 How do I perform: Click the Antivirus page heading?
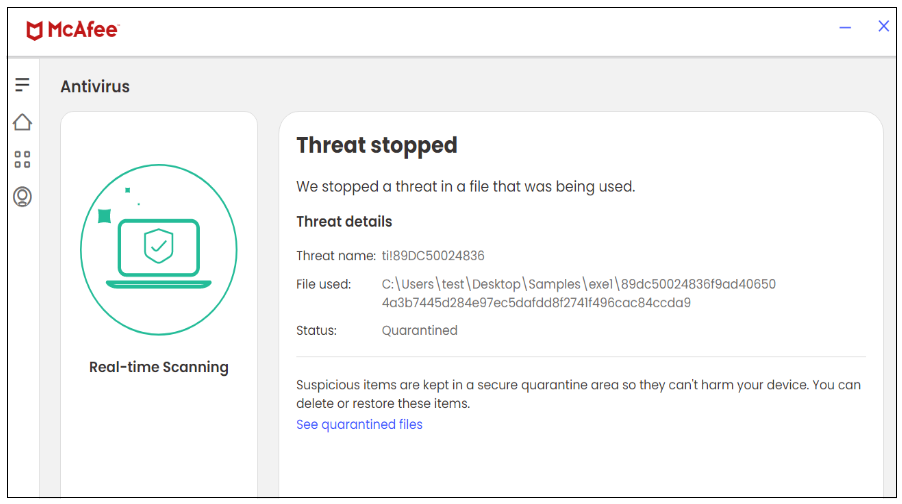tap(95, 86)
